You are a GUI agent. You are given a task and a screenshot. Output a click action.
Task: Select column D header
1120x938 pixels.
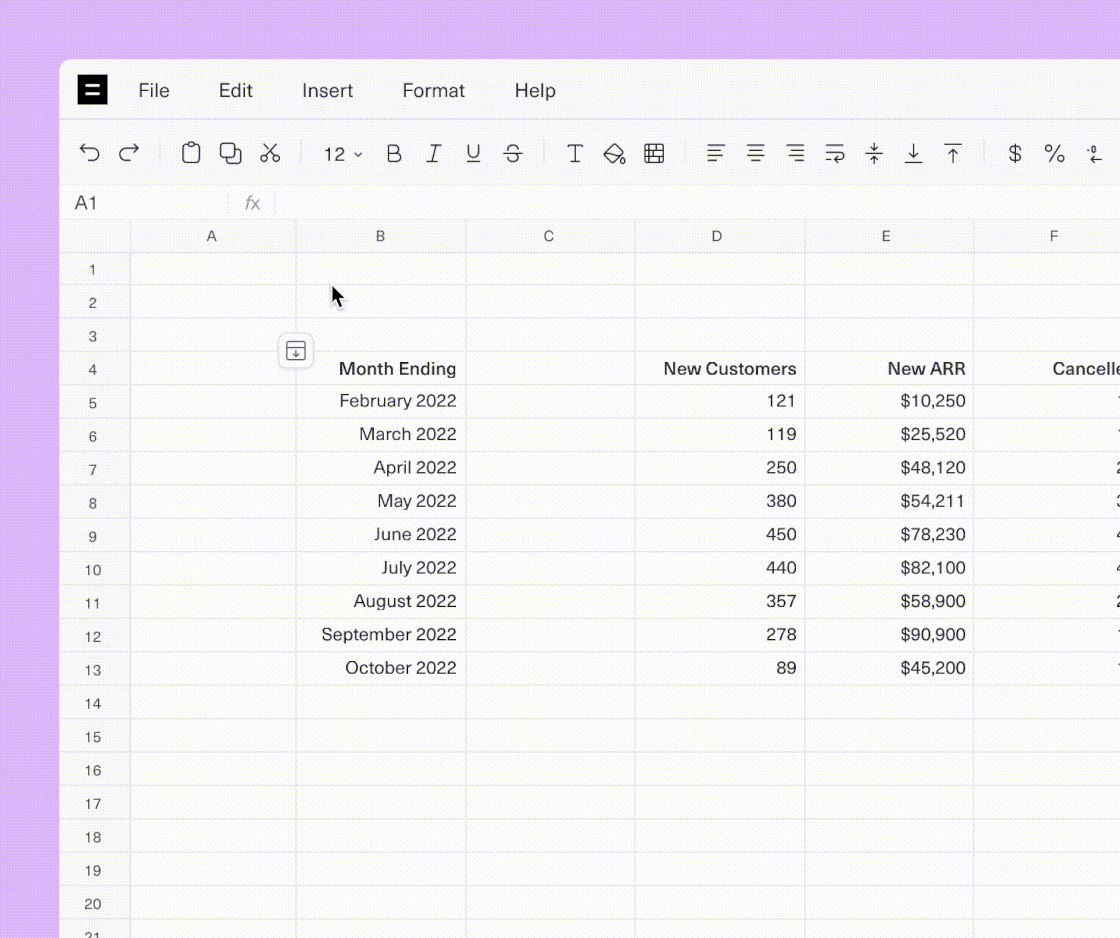point(718,236)
